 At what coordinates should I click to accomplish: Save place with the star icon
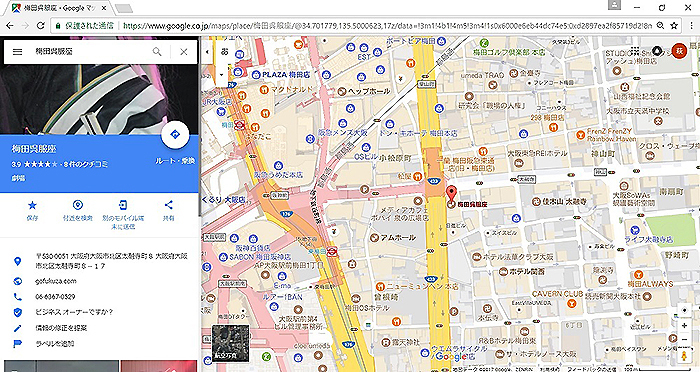(x=32, y=205)
